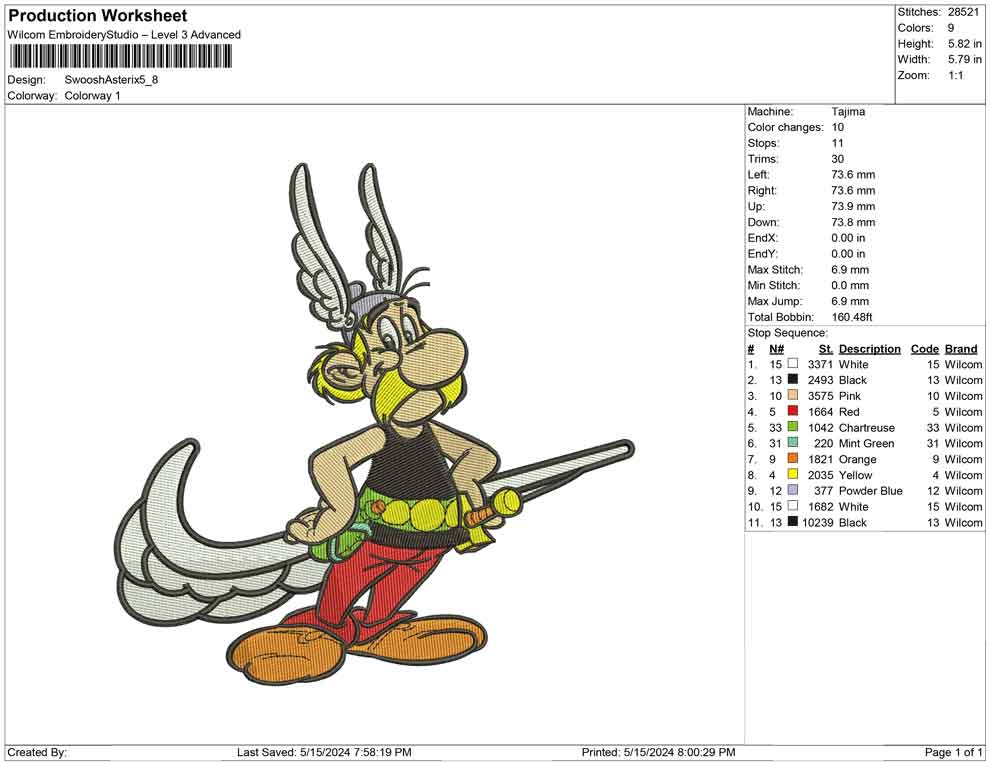This screenshot has height=762, width=990.
Task: Click stitch count '10239' in row 11
Action: click(x=818, y=522)
